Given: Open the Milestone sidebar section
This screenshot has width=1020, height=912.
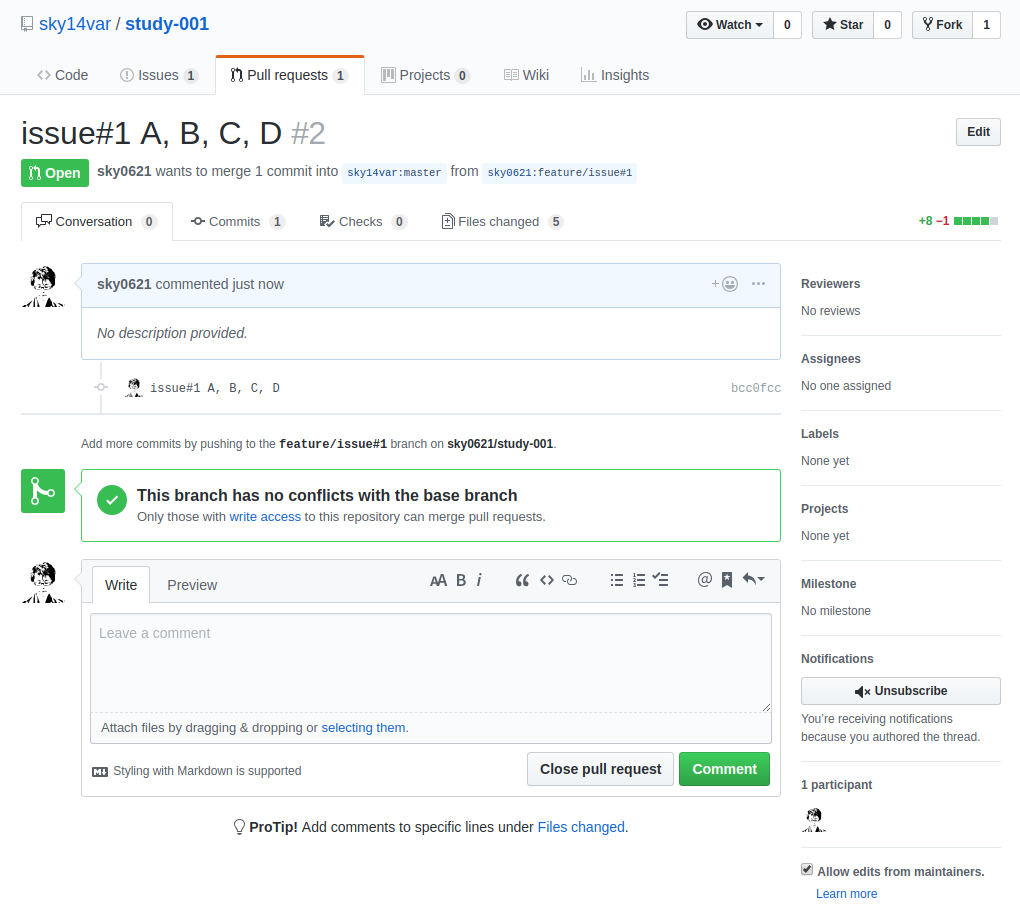Looking at the screenshot, I should [828, 583].
